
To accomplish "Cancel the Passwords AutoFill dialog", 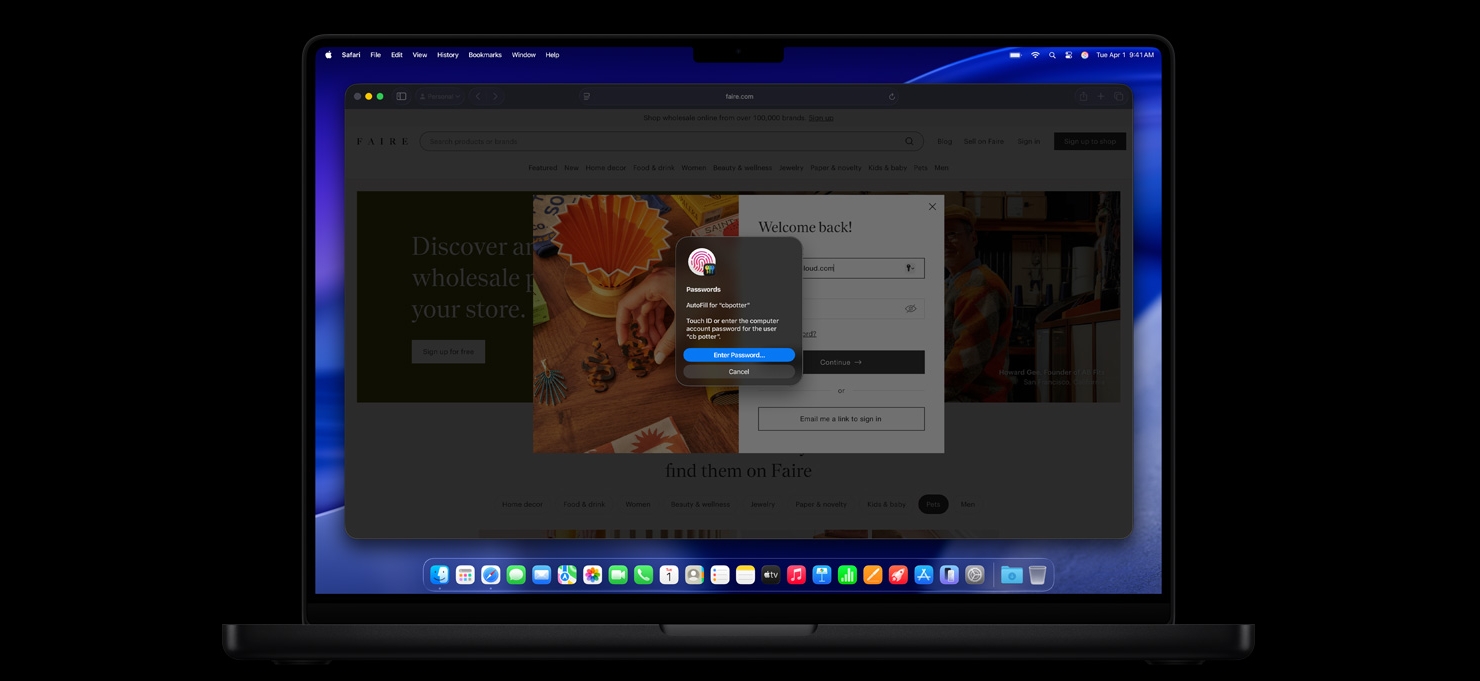I will point(739,371).
